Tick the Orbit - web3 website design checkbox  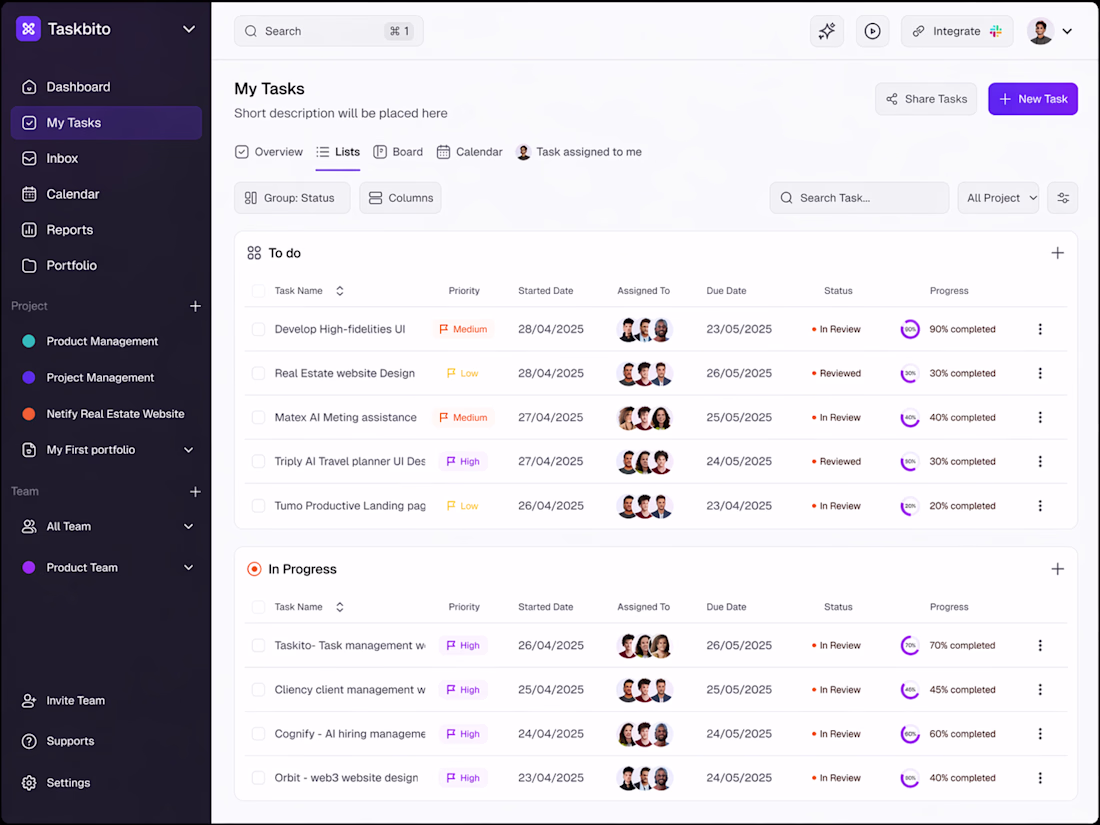click(x=258, y=778)
